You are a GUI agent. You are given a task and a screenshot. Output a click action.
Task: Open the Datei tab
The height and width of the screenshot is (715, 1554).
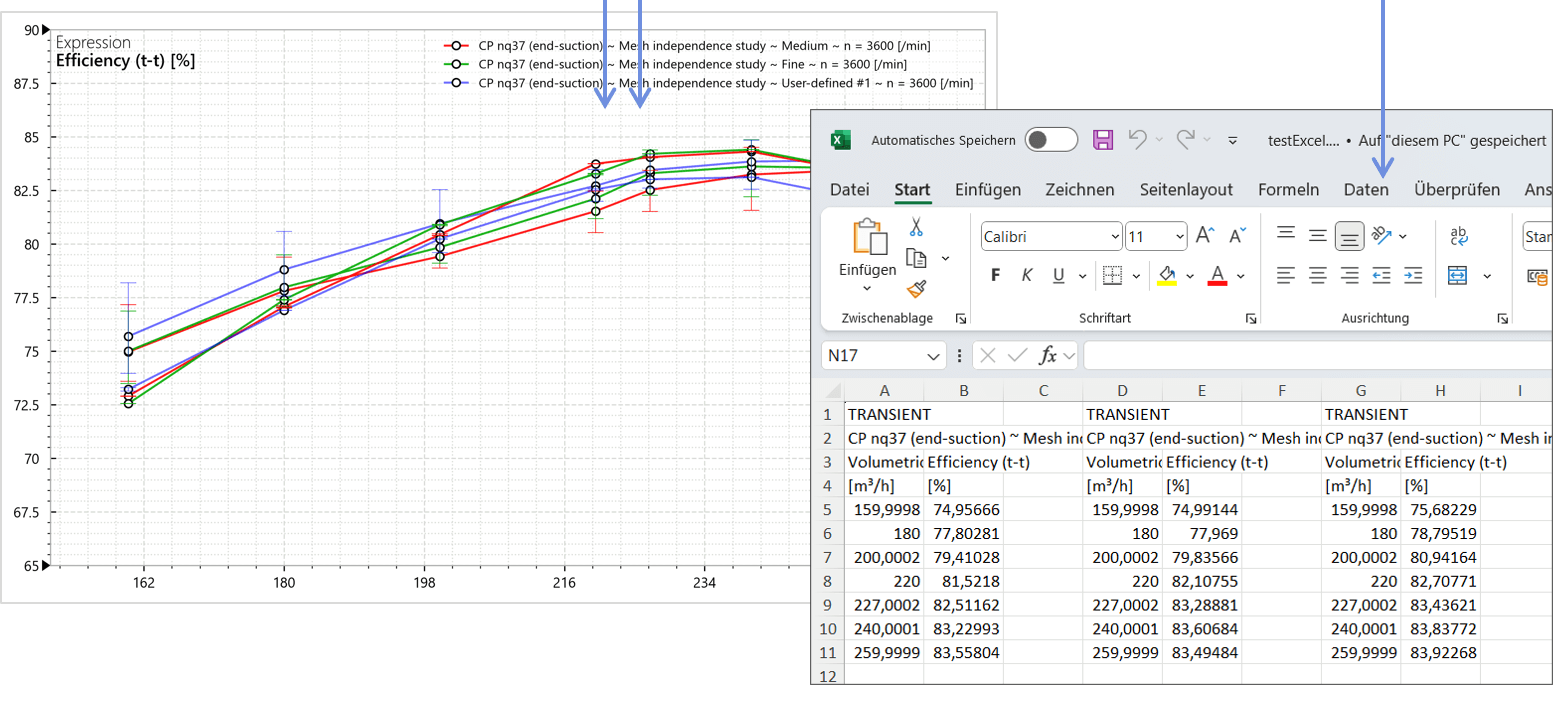tap(850, 189)
